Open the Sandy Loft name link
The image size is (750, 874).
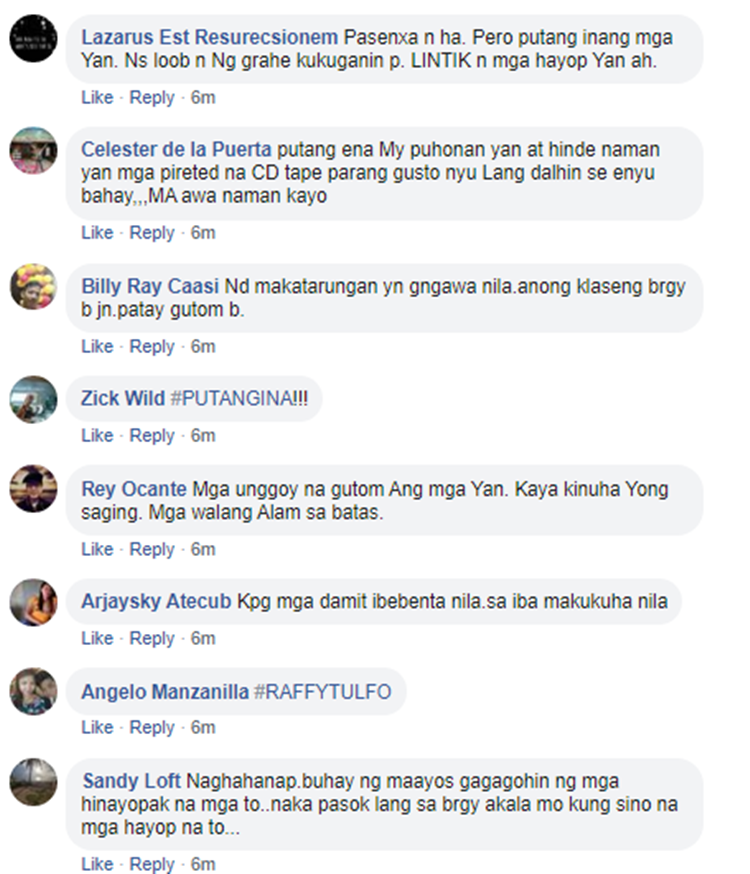132,781
